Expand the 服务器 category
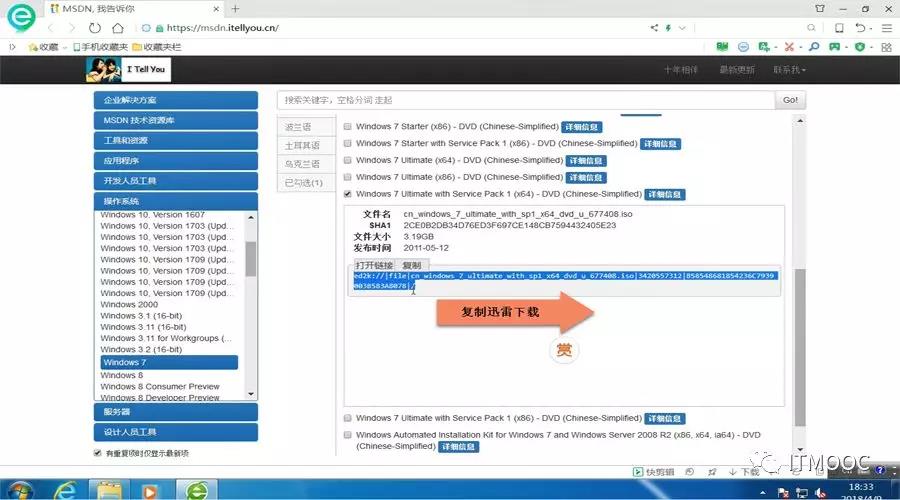This screenshot has width=900, height=500. pos(176,412)
